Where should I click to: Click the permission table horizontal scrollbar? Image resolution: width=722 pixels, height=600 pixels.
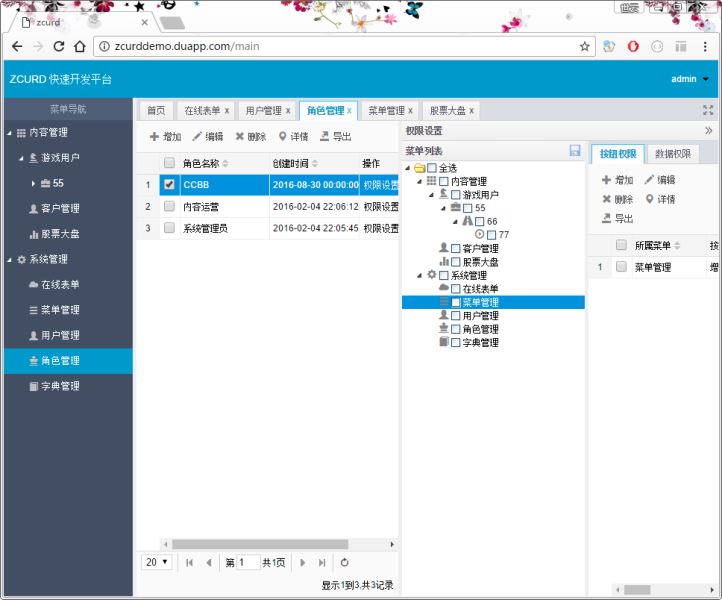coord(637,590)
